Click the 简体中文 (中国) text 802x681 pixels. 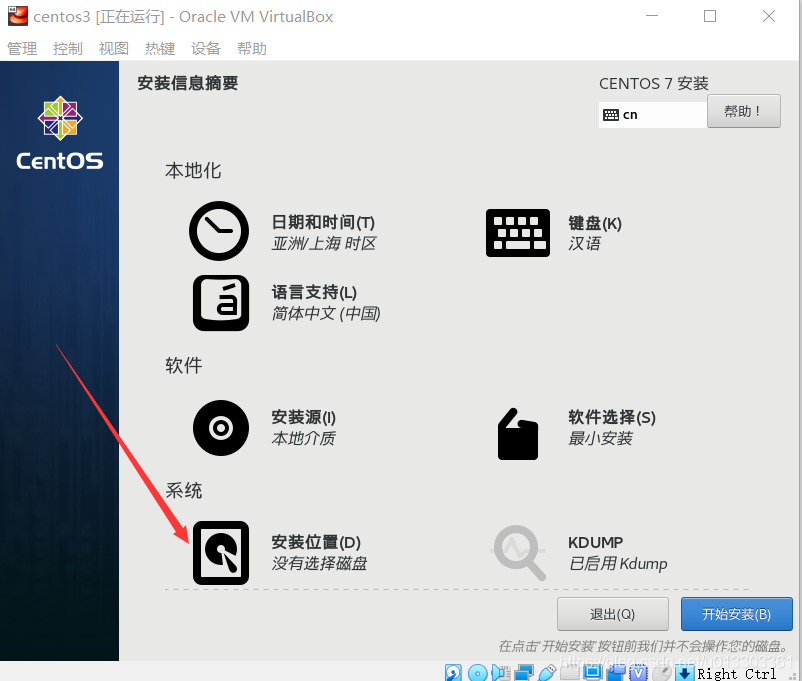tap(326, 313)
